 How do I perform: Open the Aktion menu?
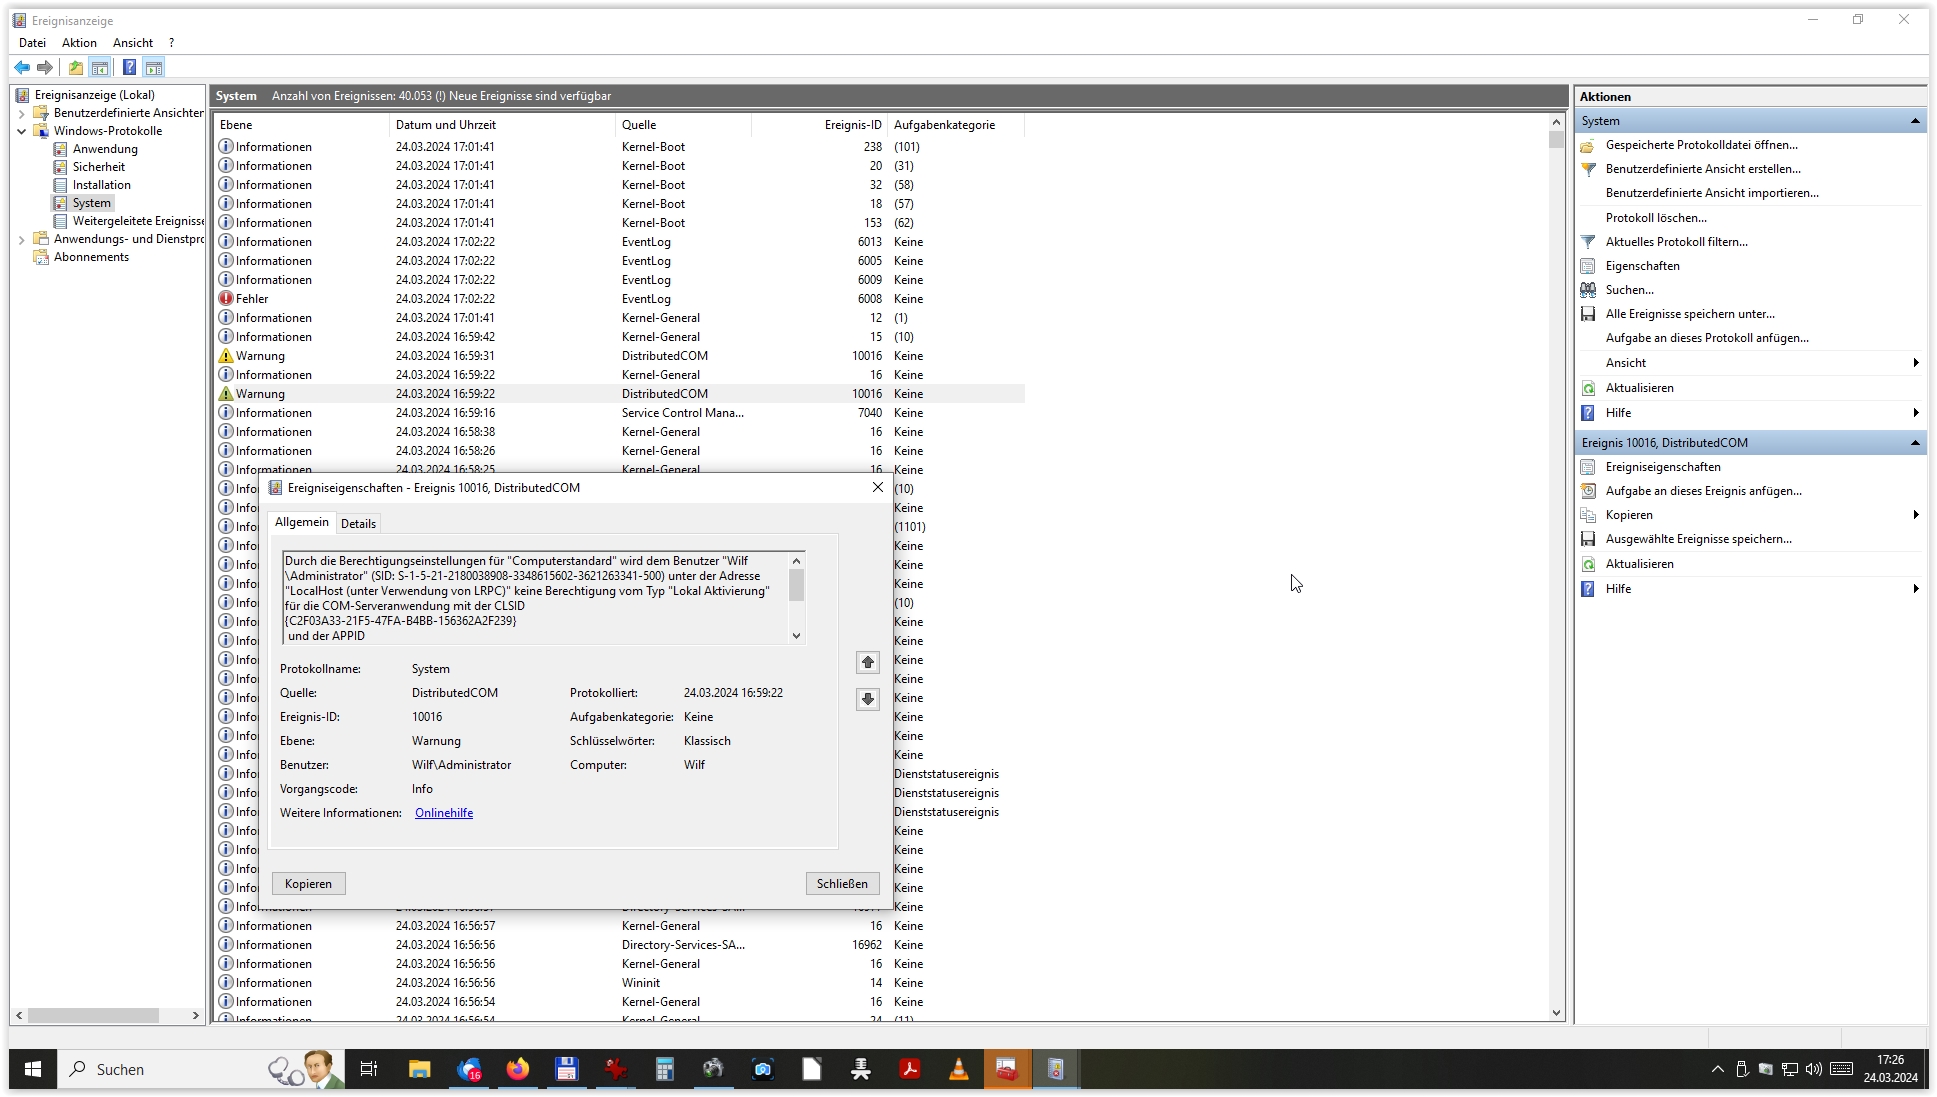point(79,43)
